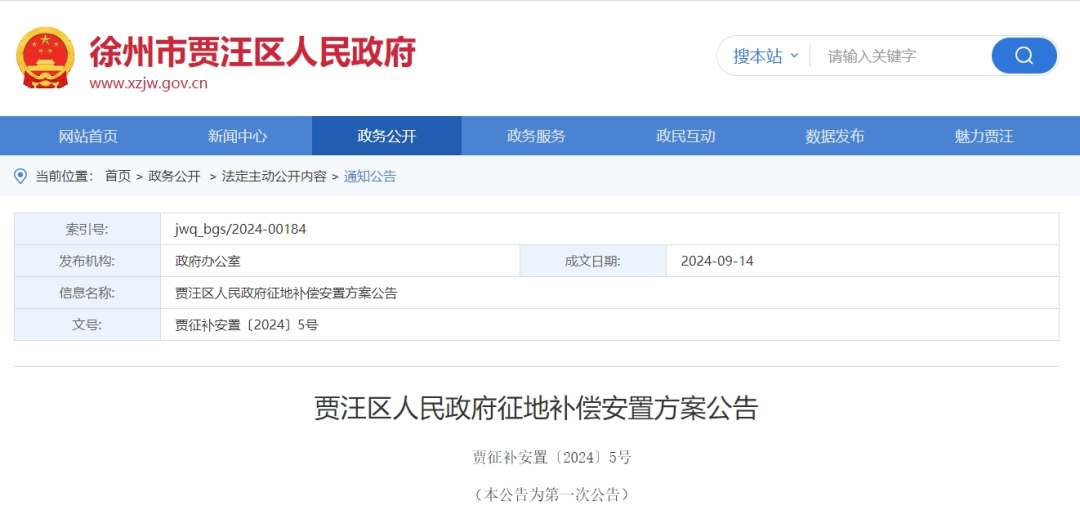
Task: Open the 数据发布 nav tab
Action: click(x=835, y=136)
